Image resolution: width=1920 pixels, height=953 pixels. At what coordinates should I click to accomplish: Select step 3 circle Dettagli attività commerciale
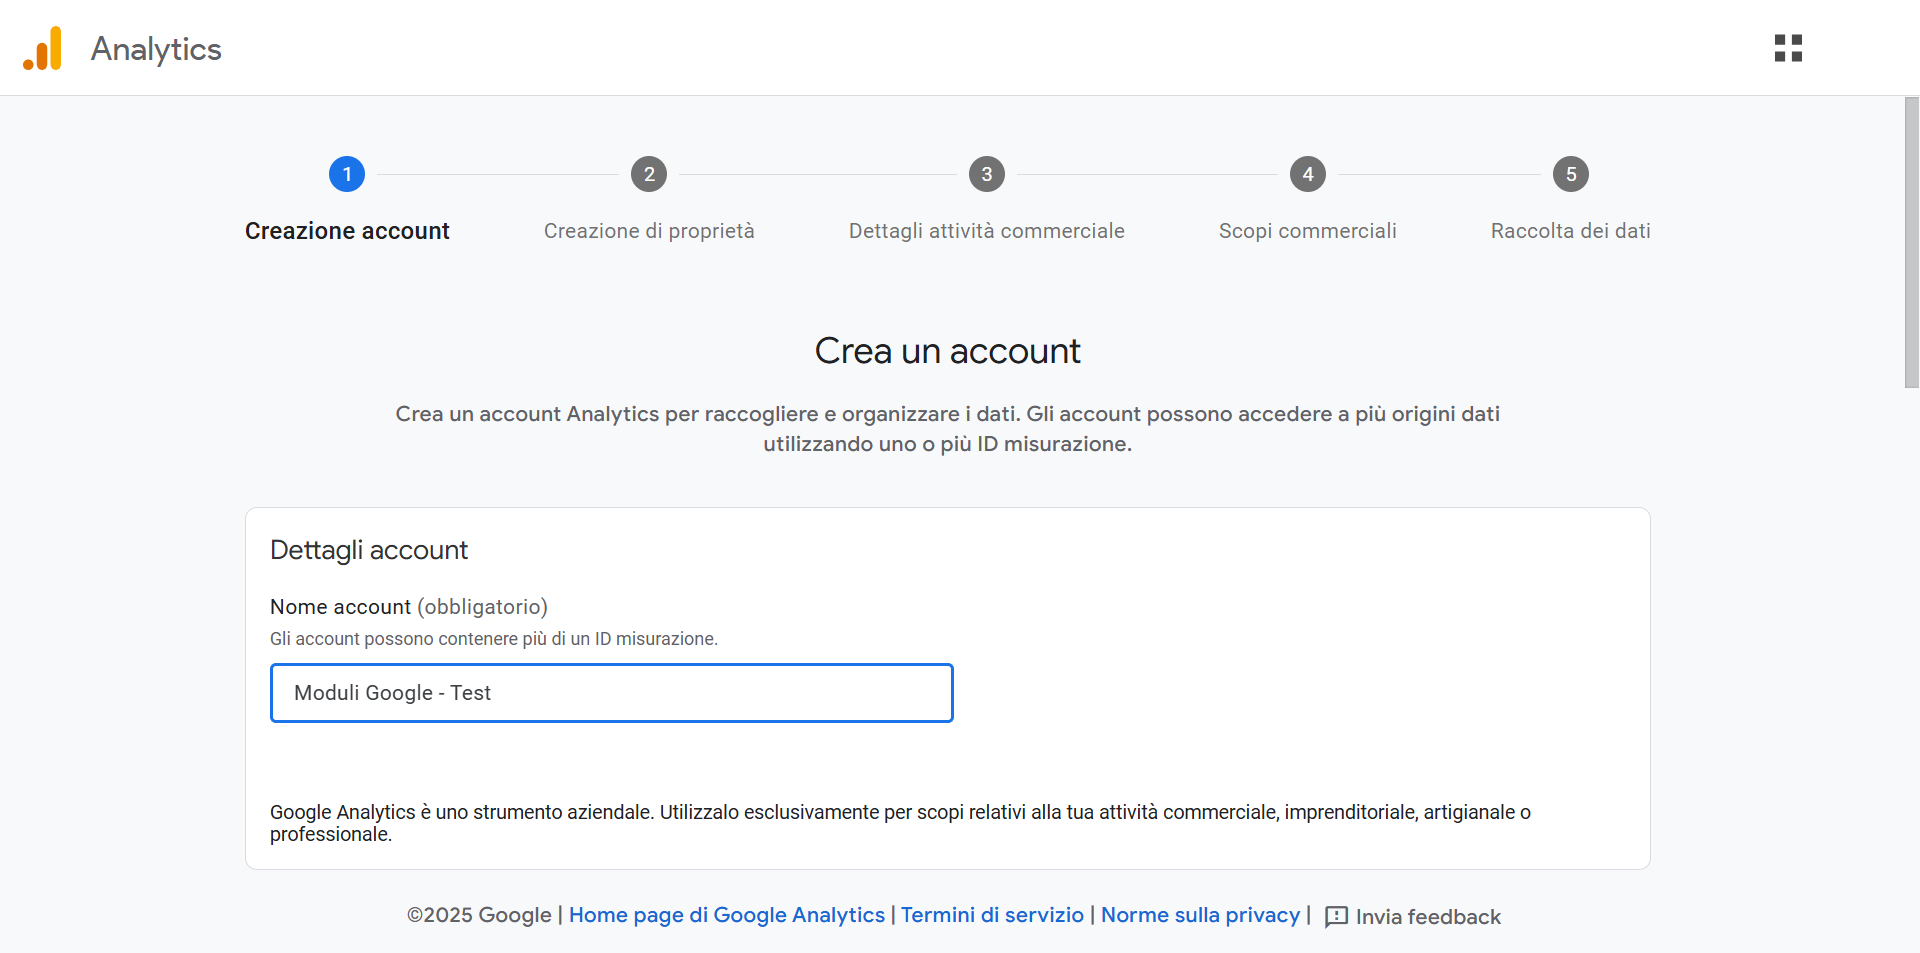click(x=987, y=173)
